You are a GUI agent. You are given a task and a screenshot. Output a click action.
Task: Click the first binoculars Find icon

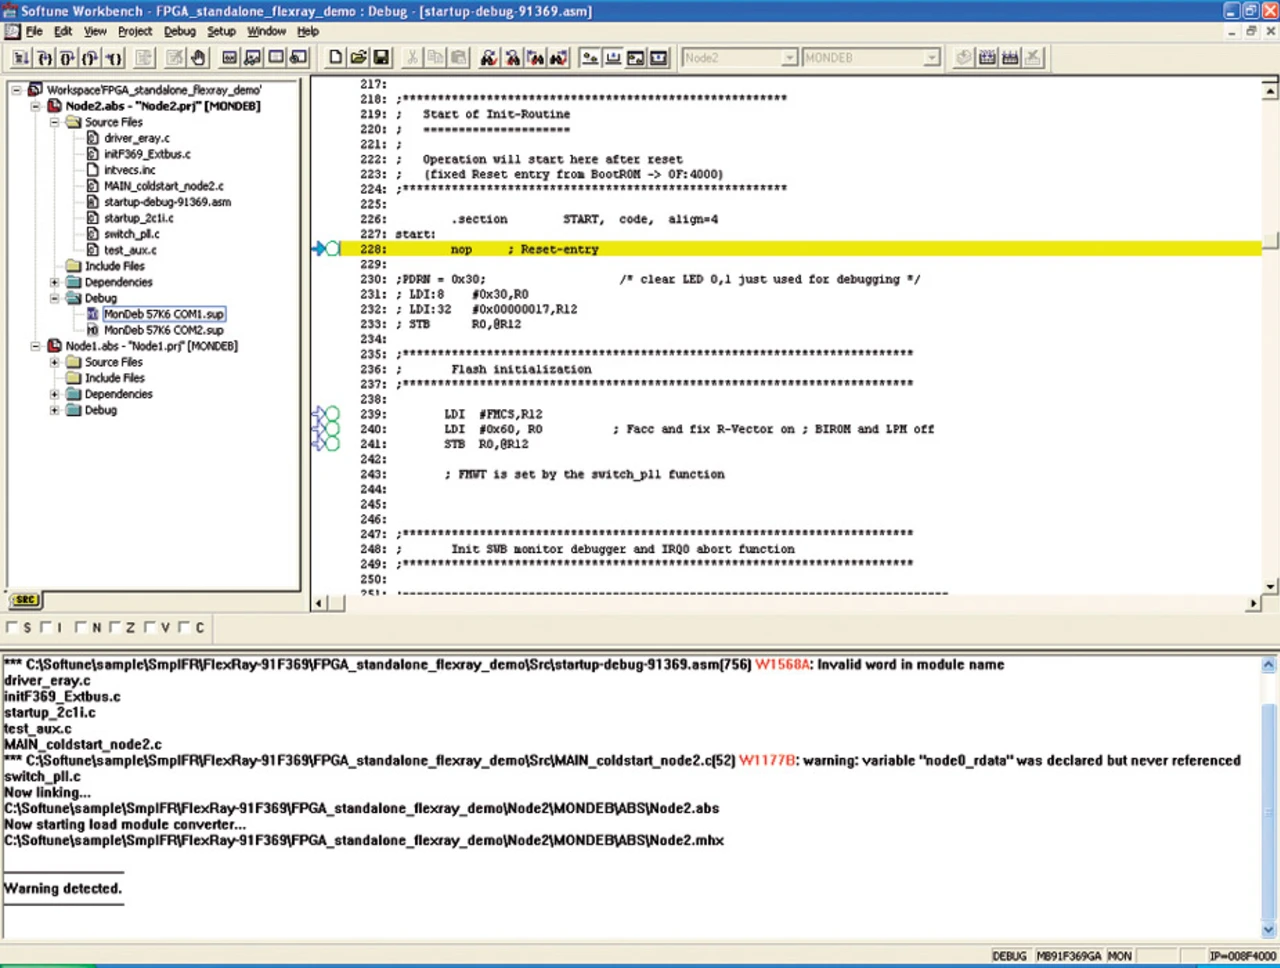[x=488, y=58]
